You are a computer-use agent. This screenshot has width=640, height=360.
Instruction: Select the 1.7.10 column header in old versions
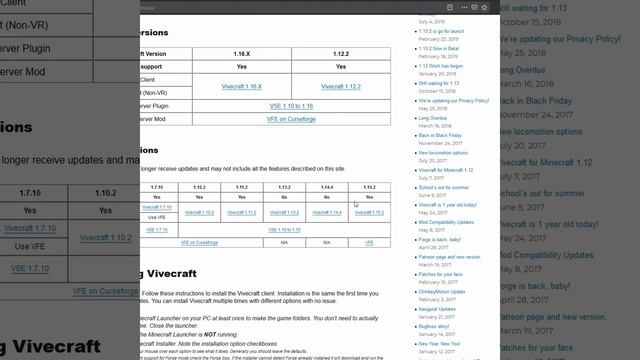click(x=157, y=187)
